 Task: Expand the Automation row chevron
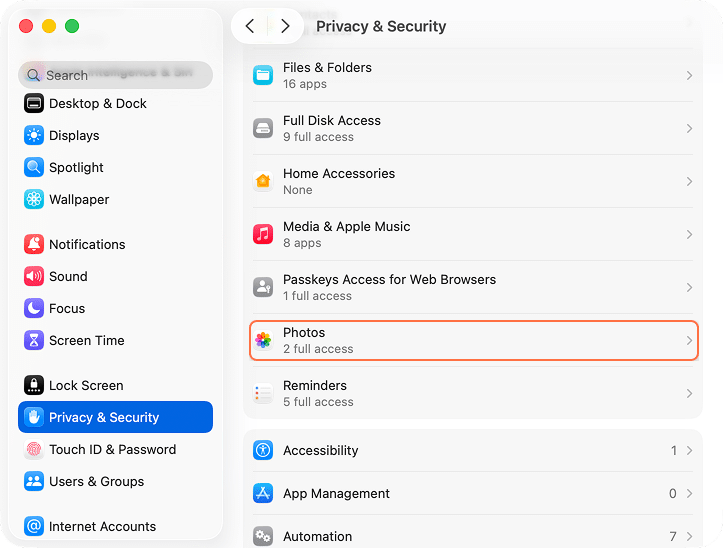pyautogui.click(x=689, y=536)
